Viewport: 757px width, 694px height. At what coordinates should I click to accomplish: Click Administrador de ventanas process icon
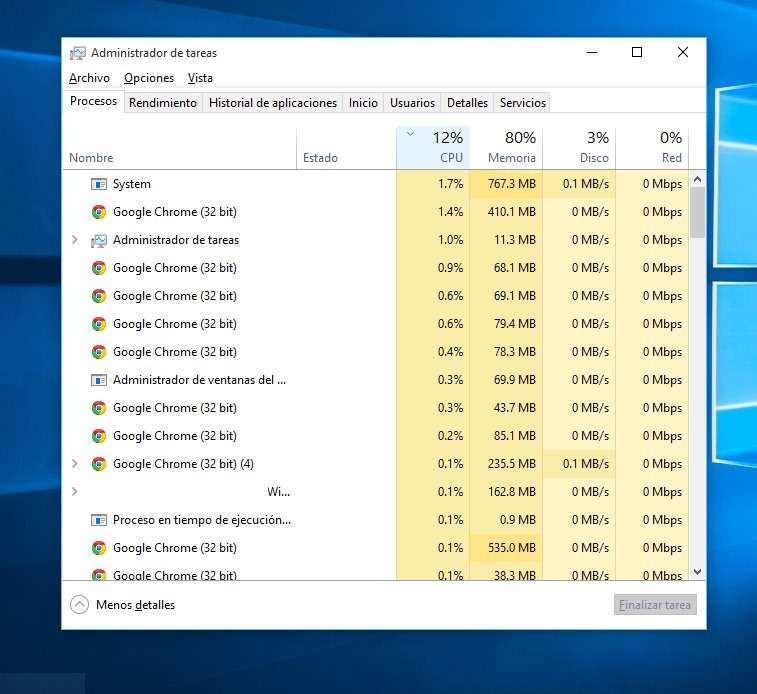pos(99,380)
